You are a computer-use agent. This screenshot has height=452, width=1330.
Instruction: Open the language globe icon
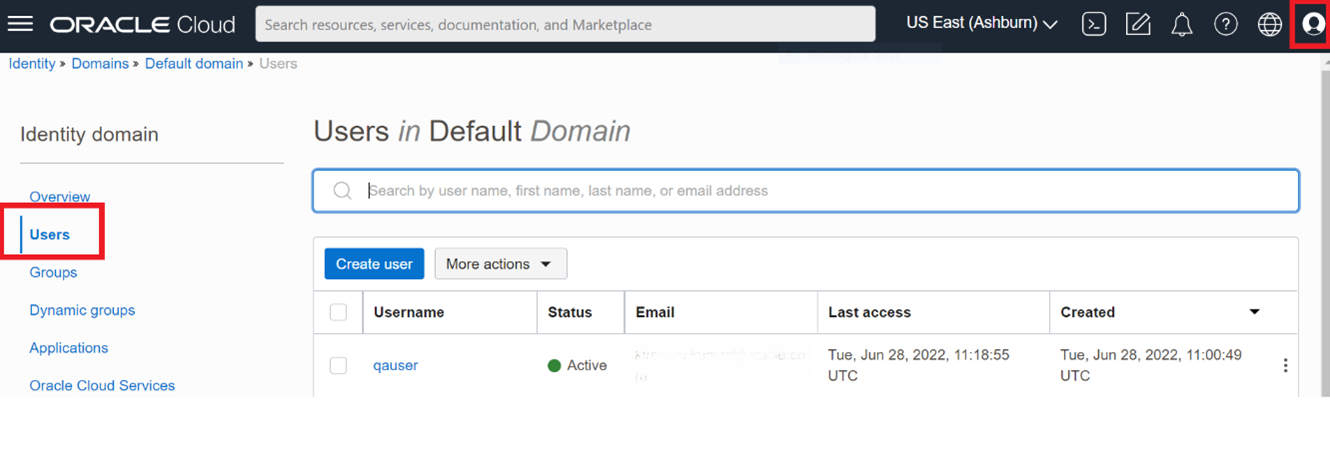point(1270,24)
